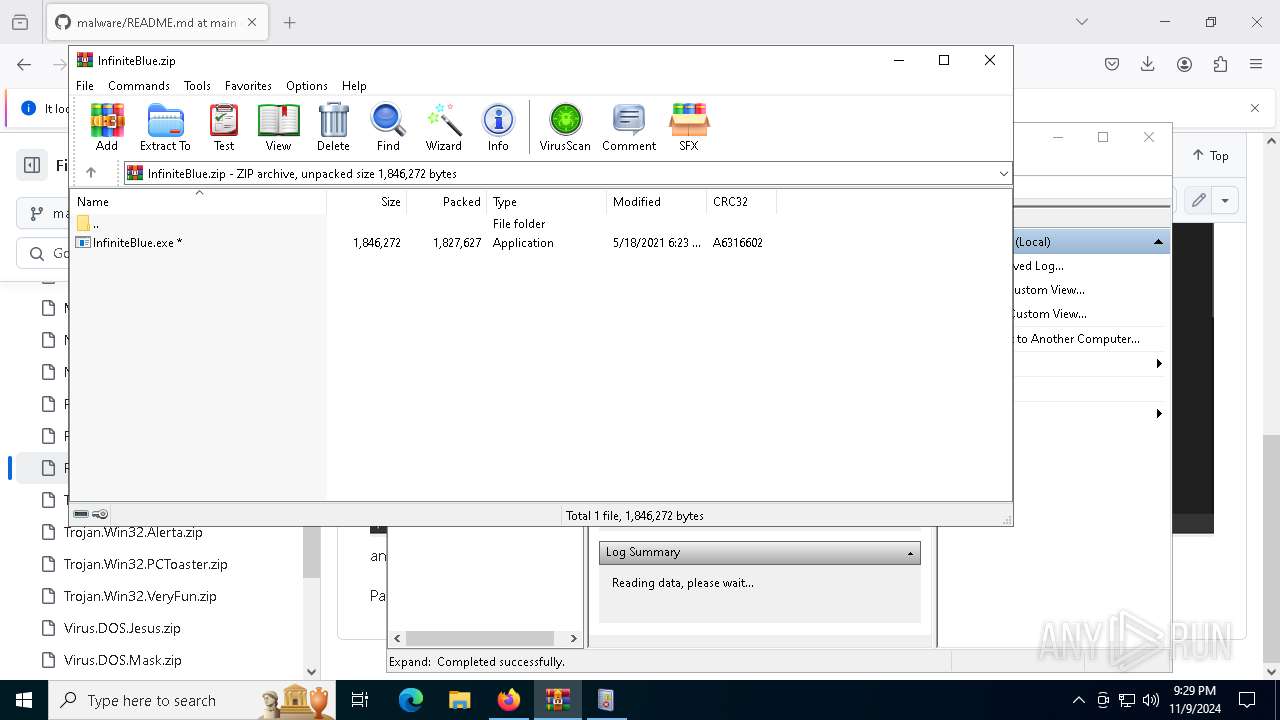Click the Extract To toolbar icon
This screenshot has height=720, width=1280.
tap(165, 127)
